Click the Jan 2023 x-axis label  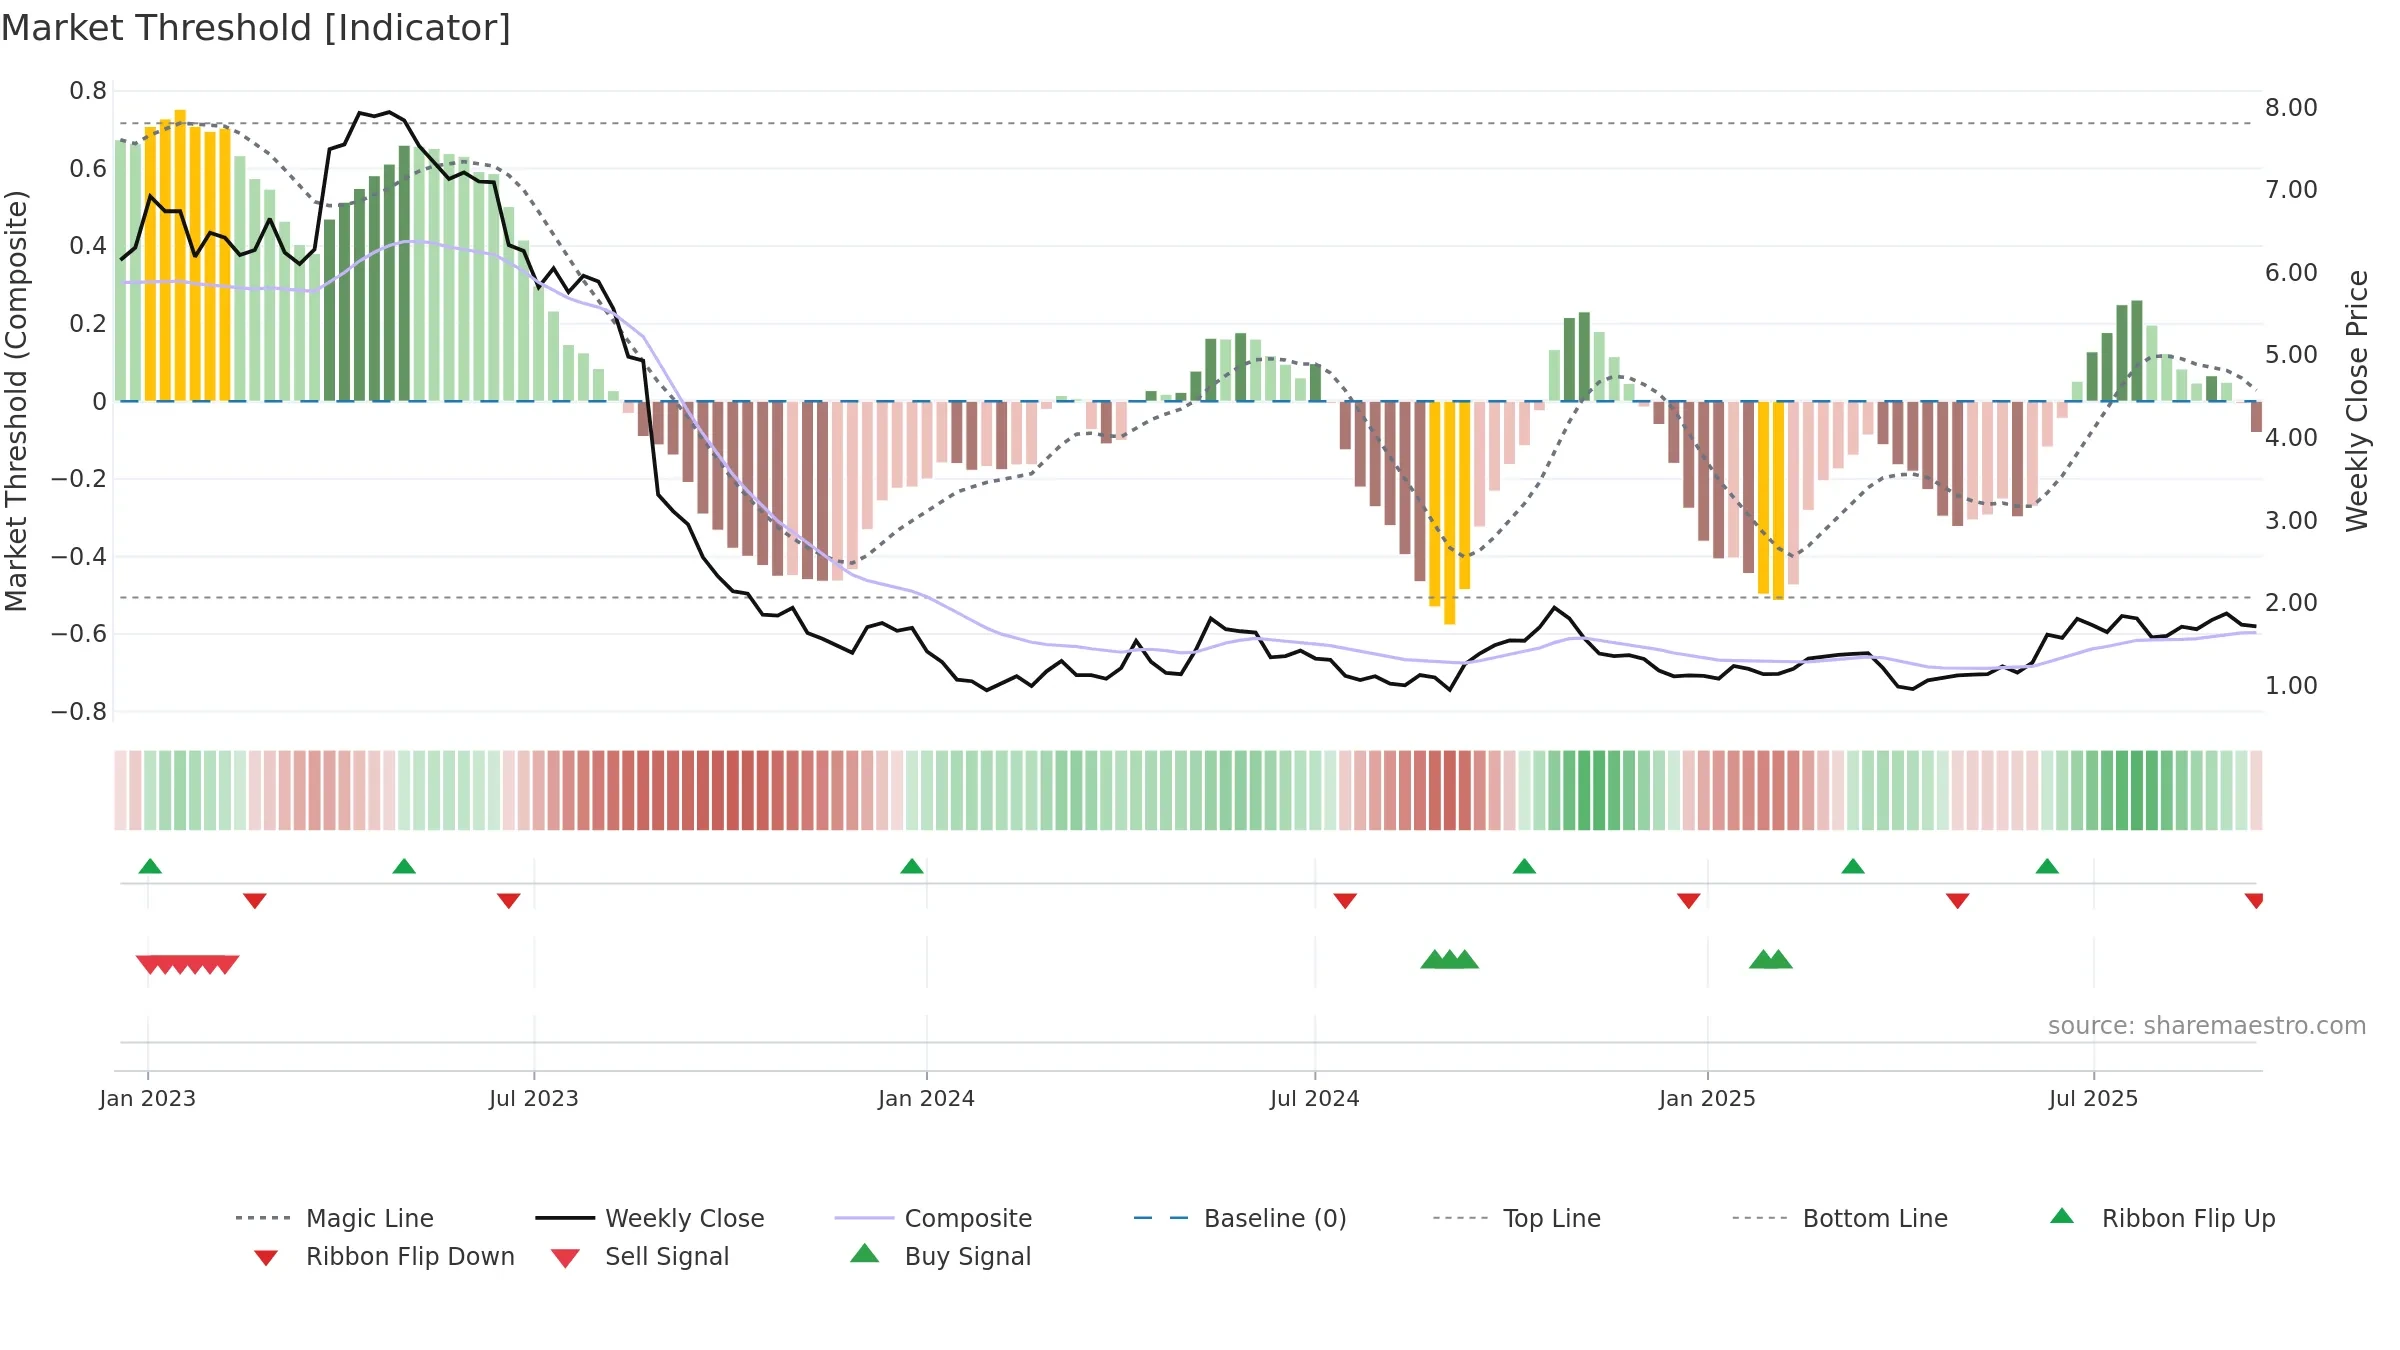pyautogui.click(x=148, y=1098)
